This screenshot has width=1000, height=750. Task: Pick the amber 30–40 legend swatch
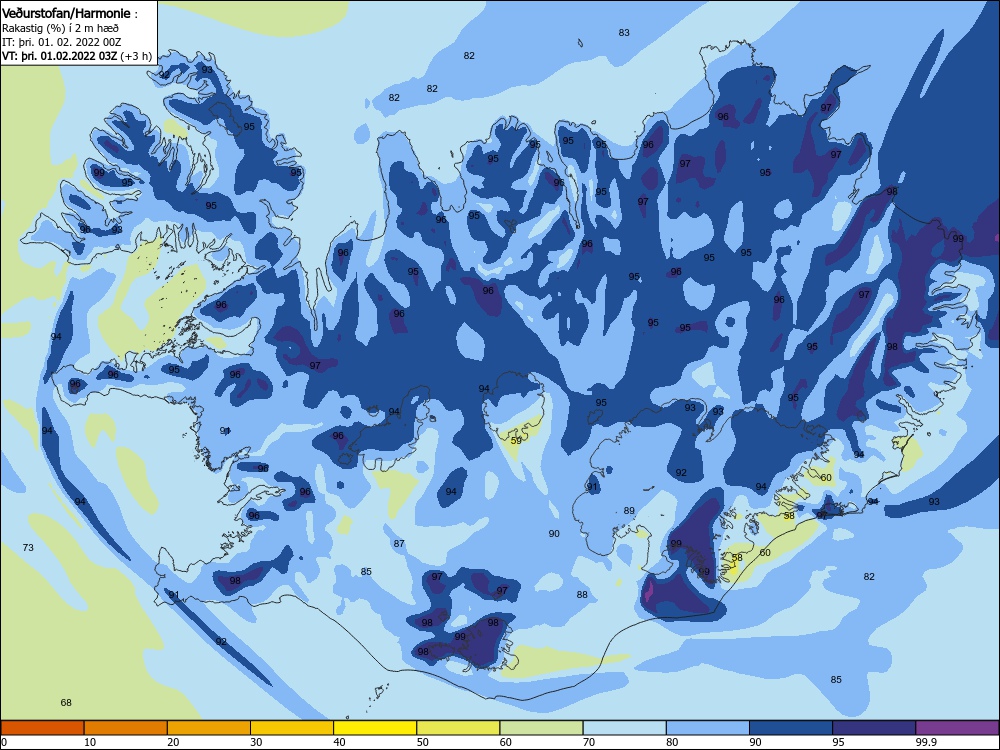292,728
